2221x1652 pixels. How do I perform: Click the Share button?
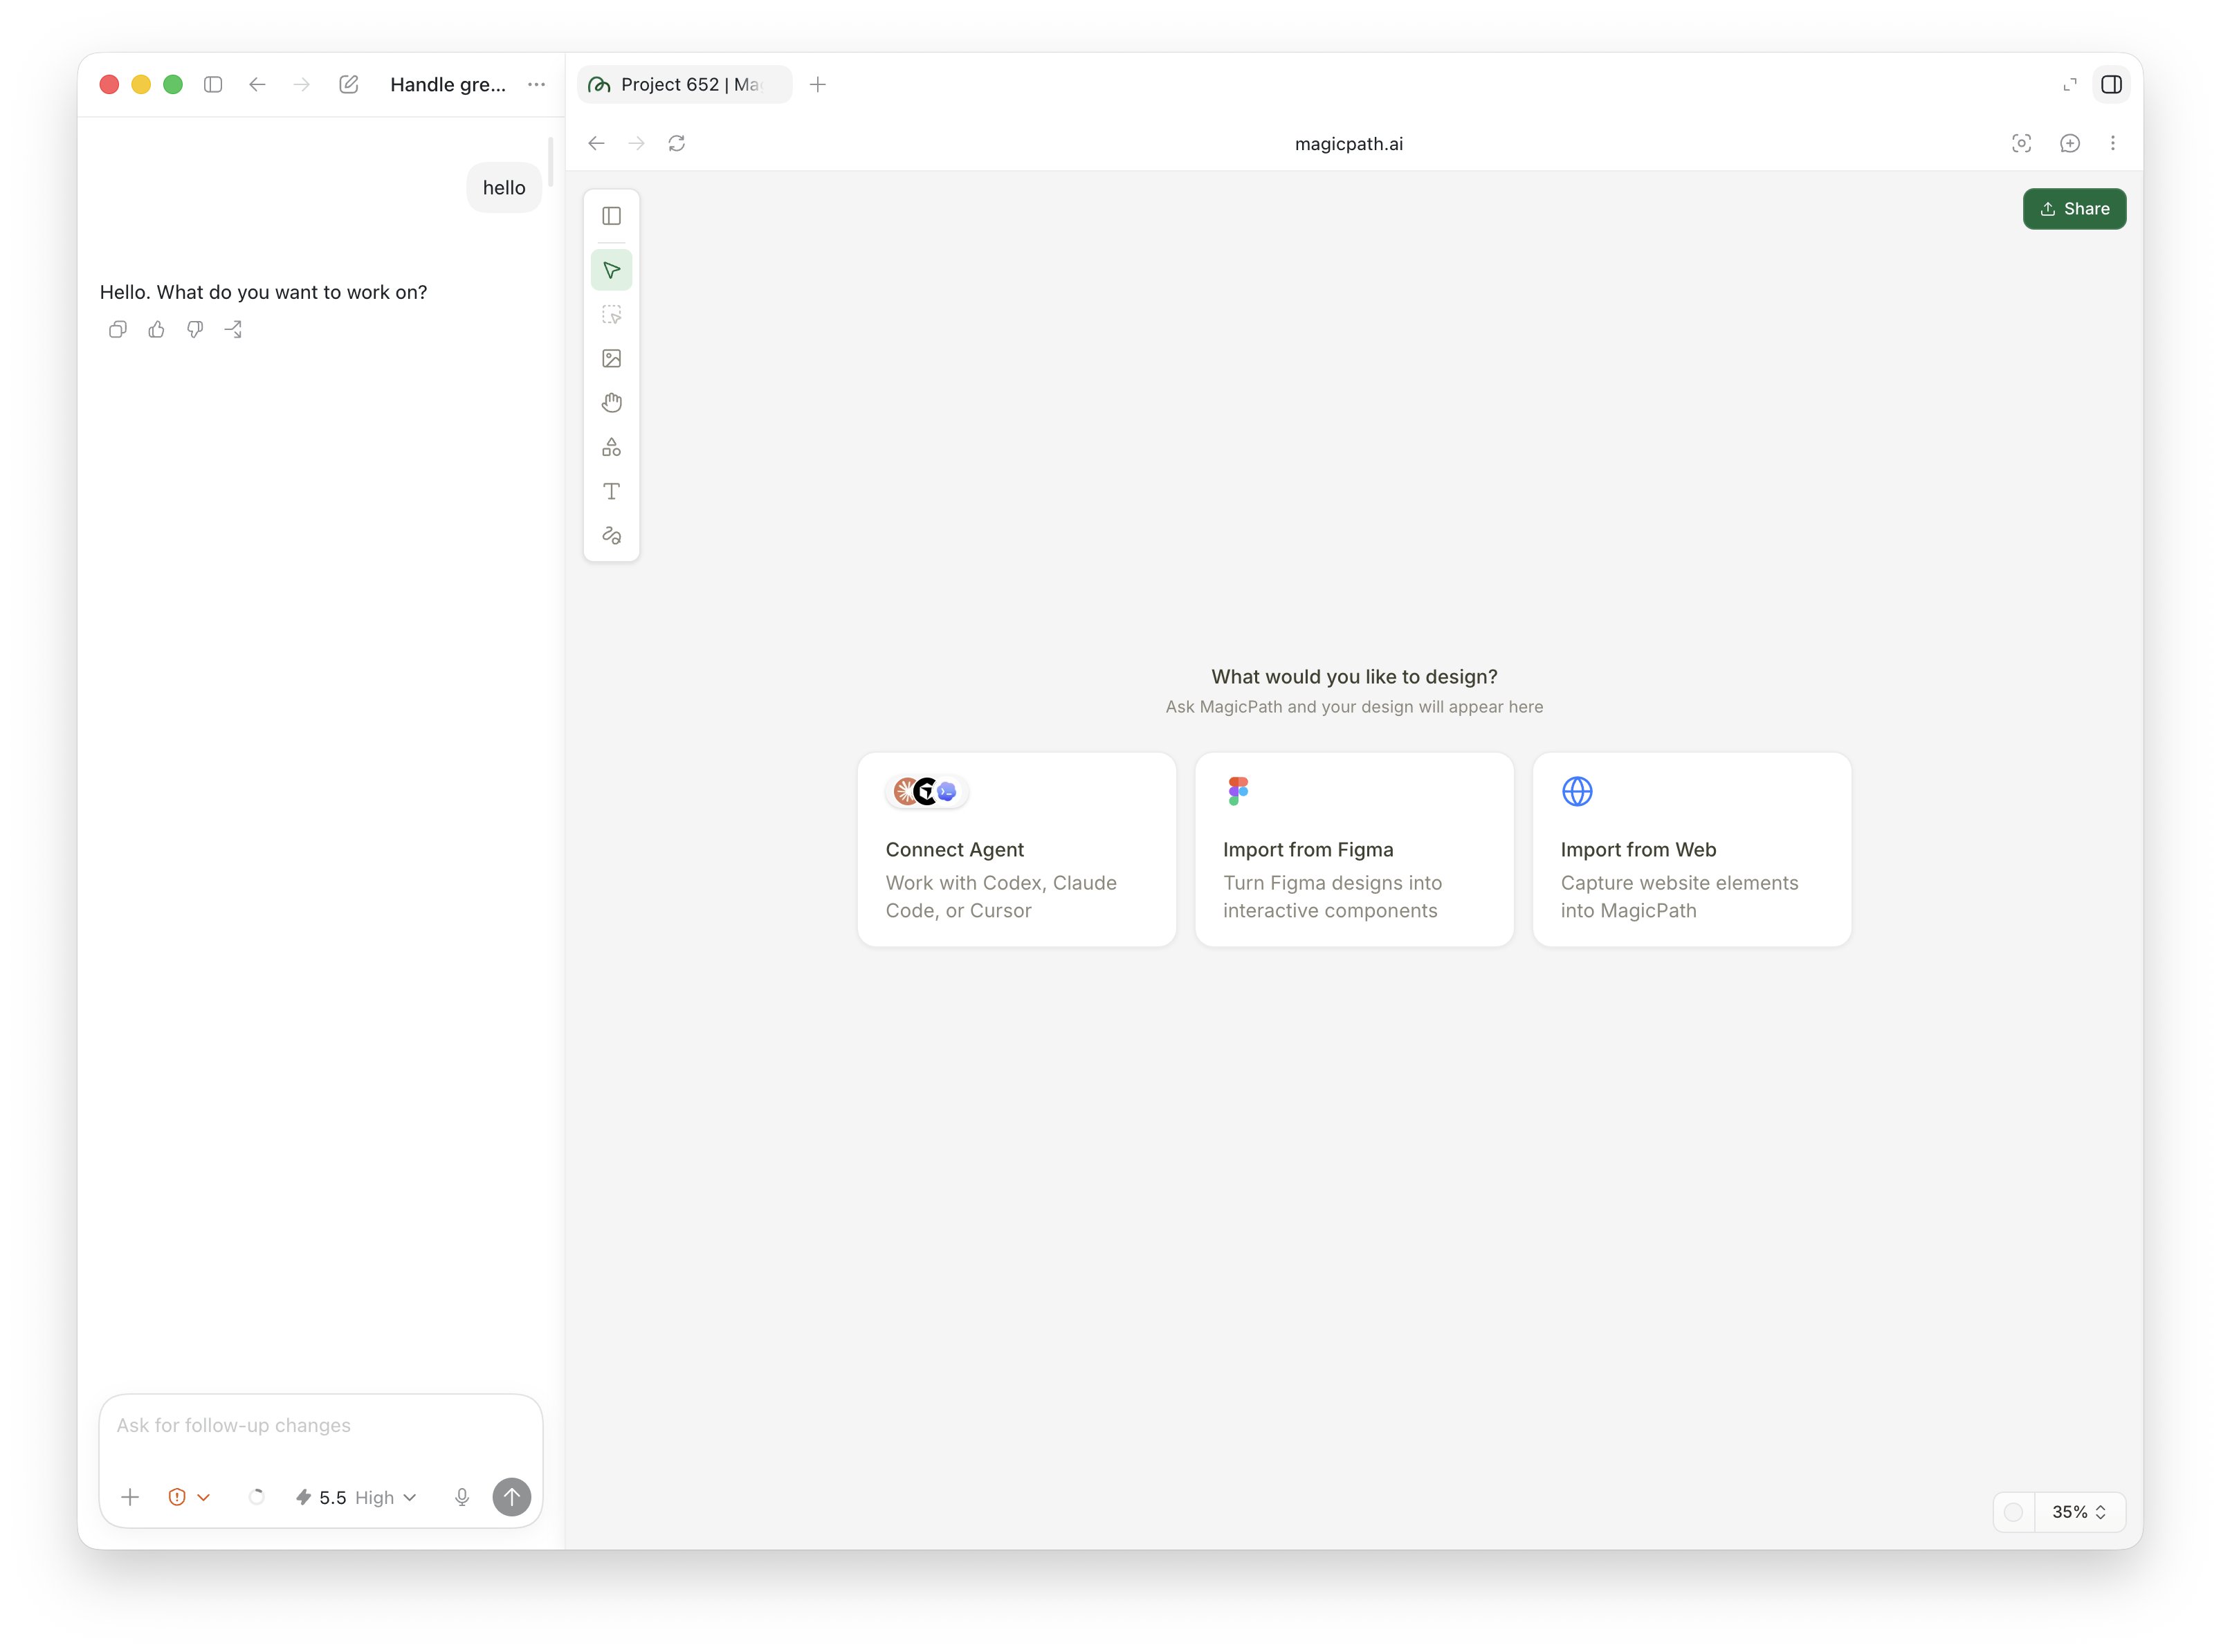pos(2074,209)
